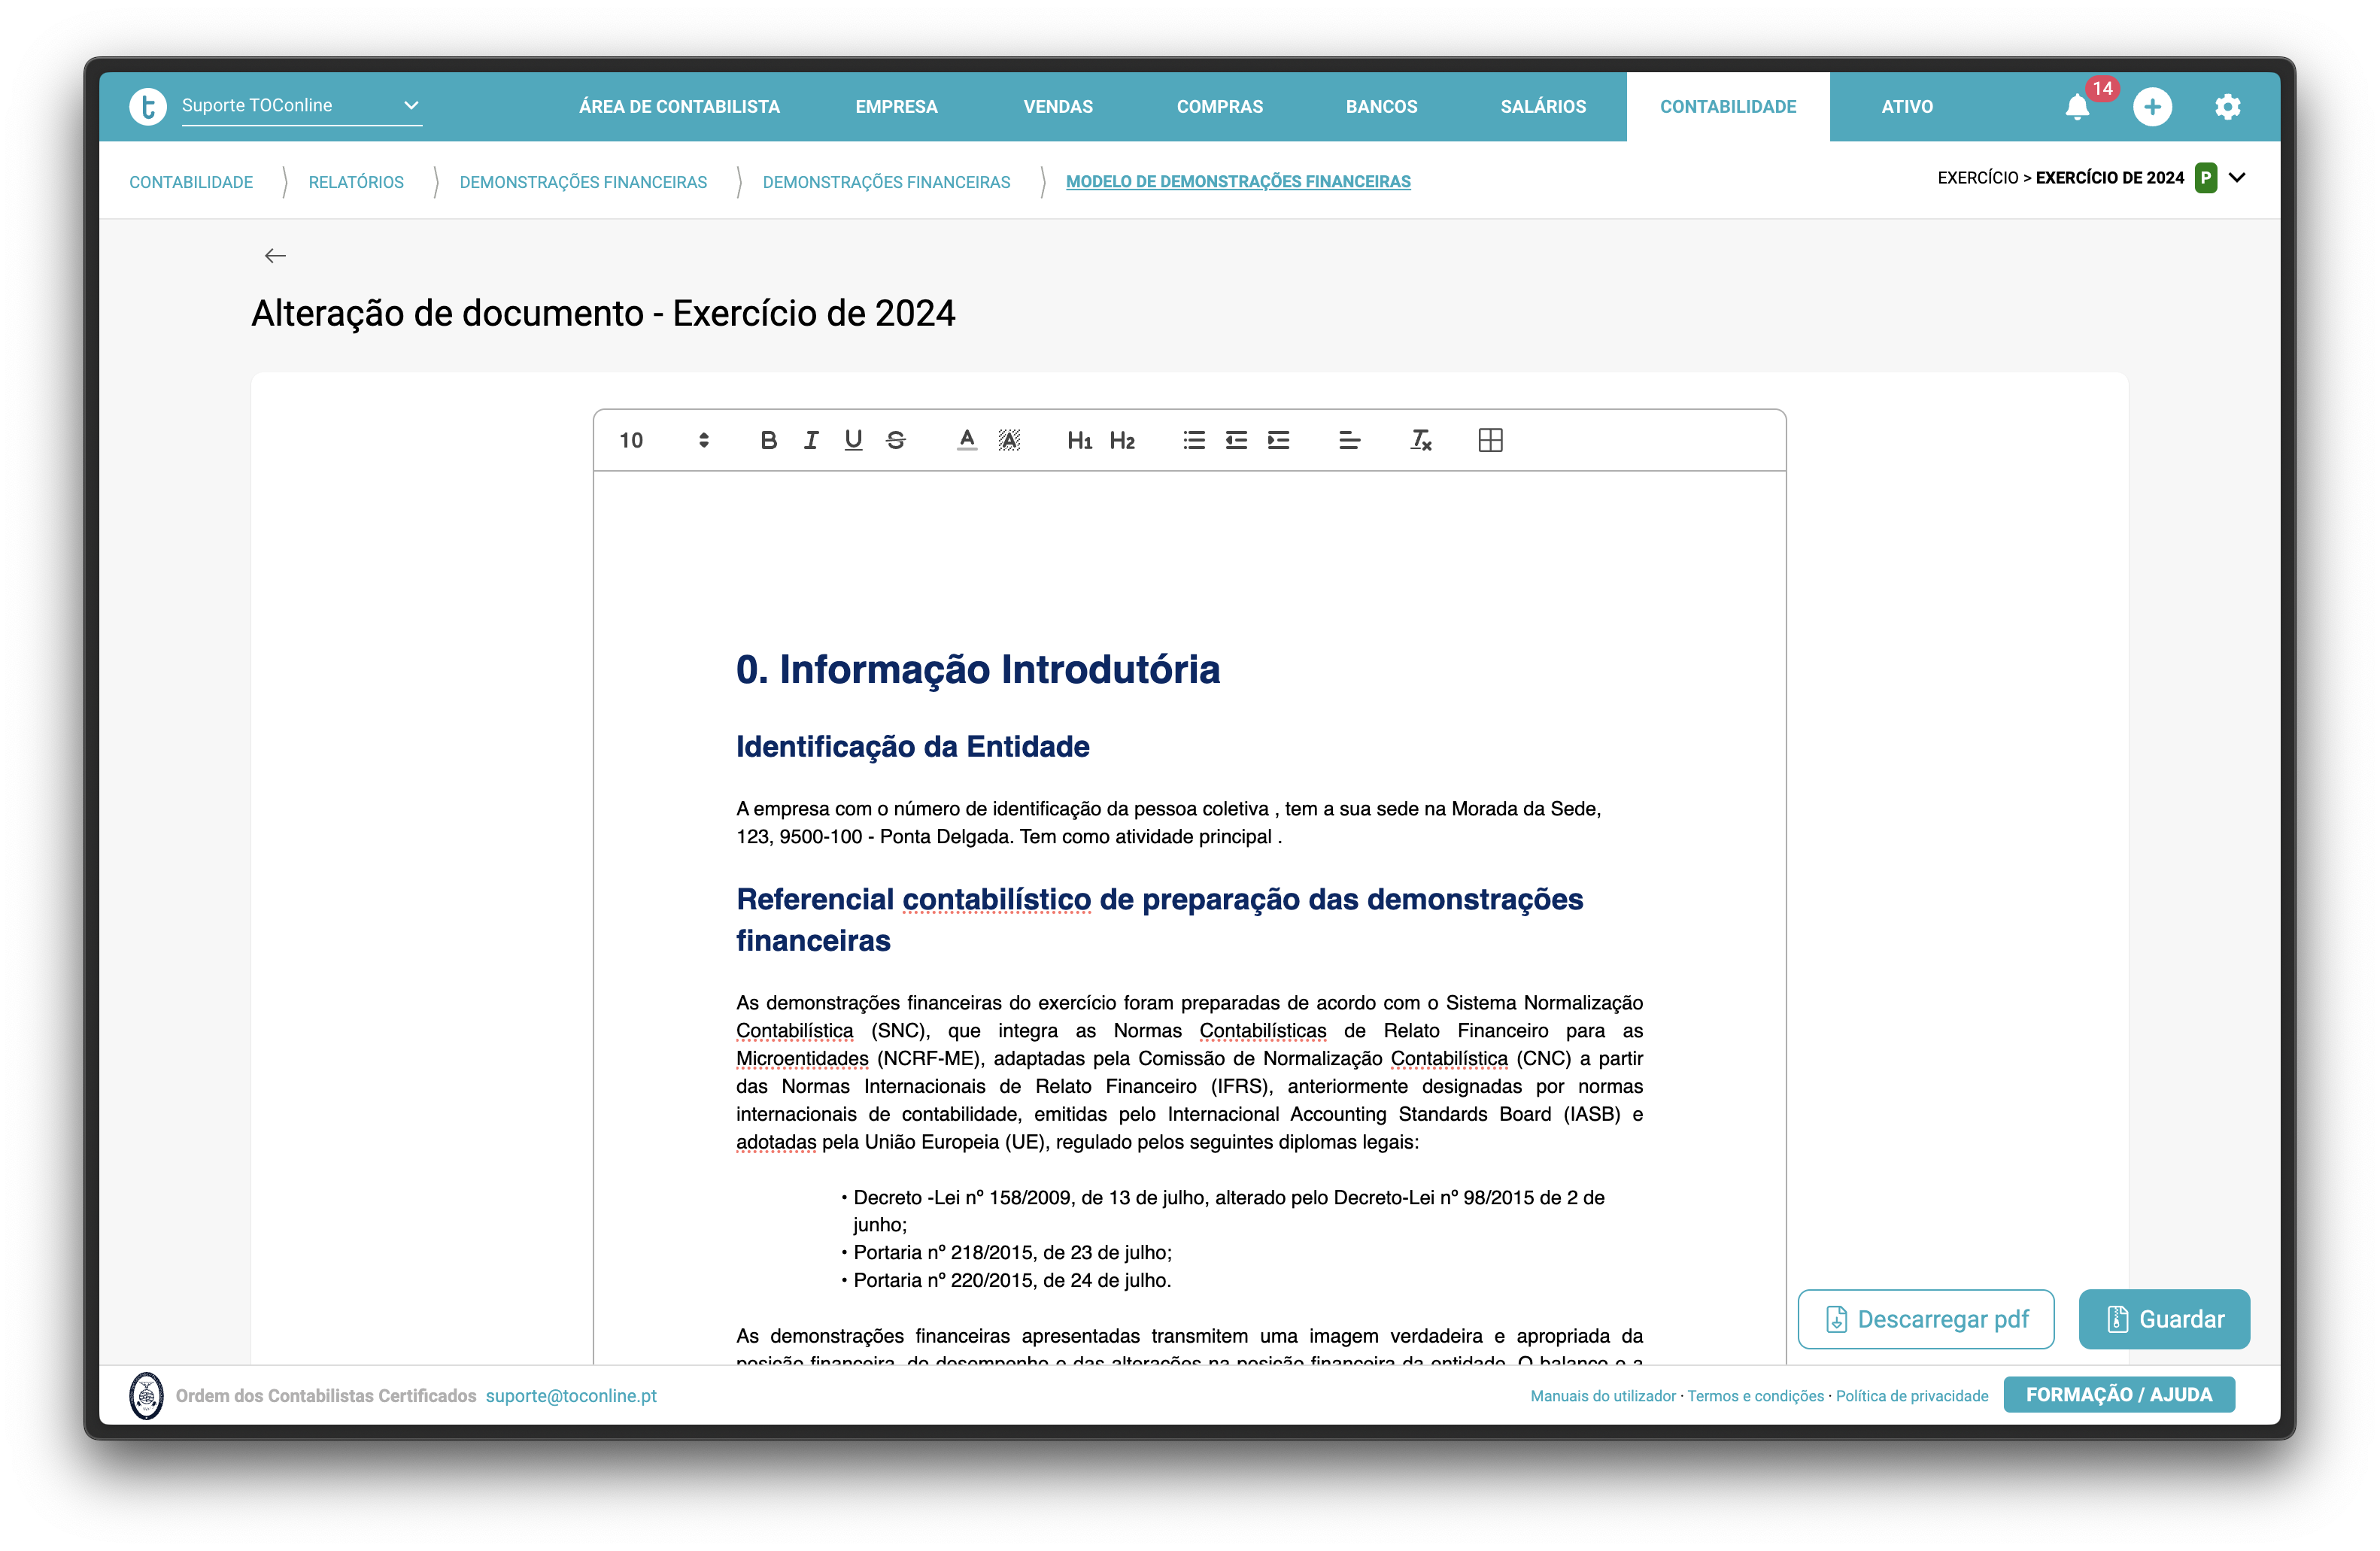This screenshot has height=1551, width=2380.
Task: Open the Salários menu
Action: click(x=1542, y=106)
